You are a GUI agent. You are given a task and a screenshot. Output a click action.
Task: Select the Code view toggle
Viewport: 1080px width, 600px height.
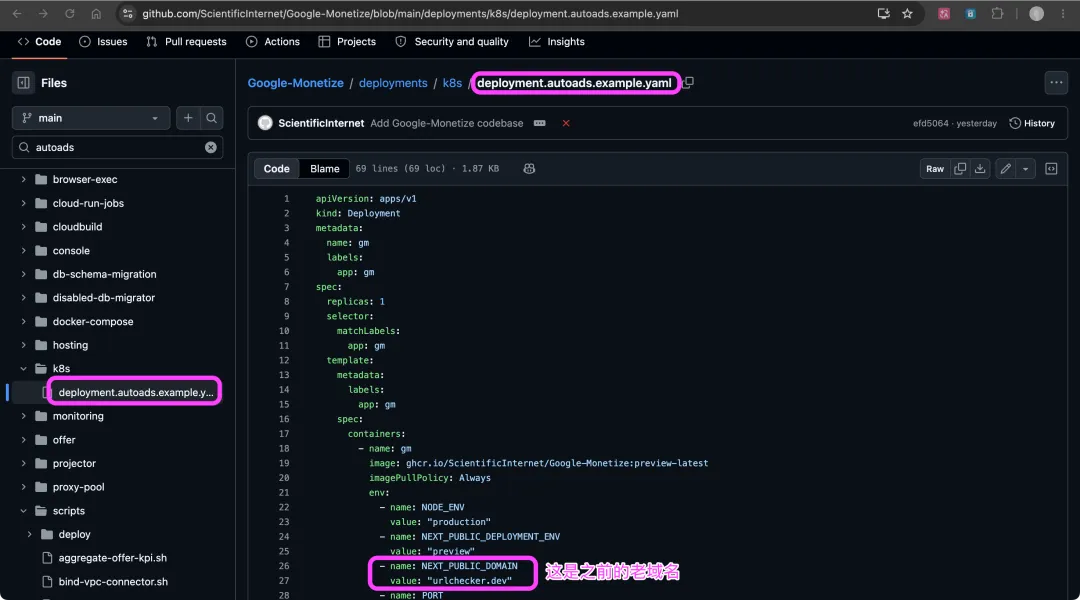pyautogui.click(x=277, y=169)
